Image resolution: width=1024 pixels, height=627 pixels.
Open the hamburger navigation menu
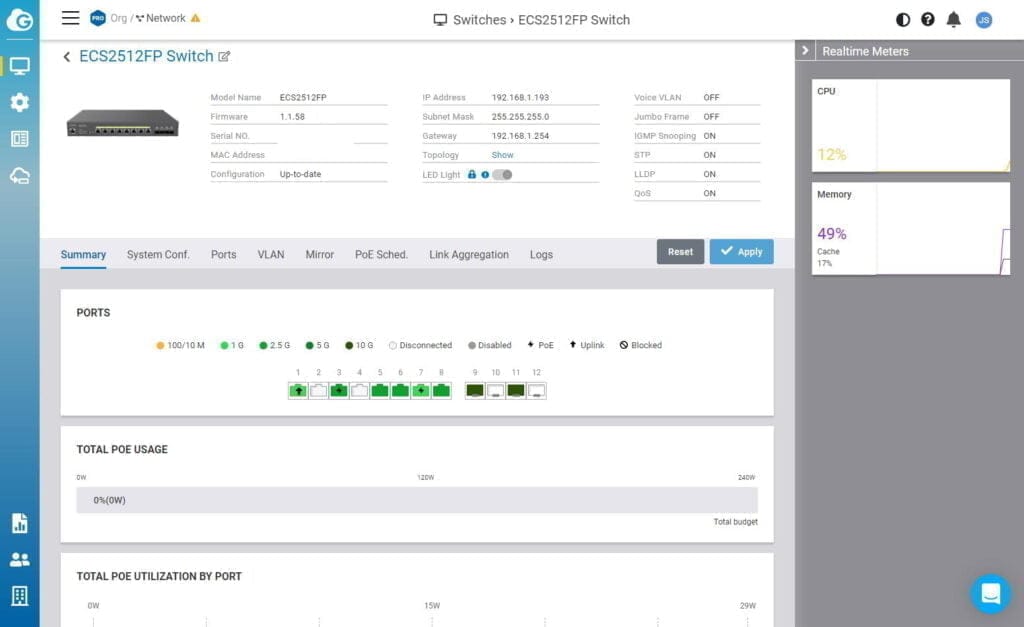[70, 18]
